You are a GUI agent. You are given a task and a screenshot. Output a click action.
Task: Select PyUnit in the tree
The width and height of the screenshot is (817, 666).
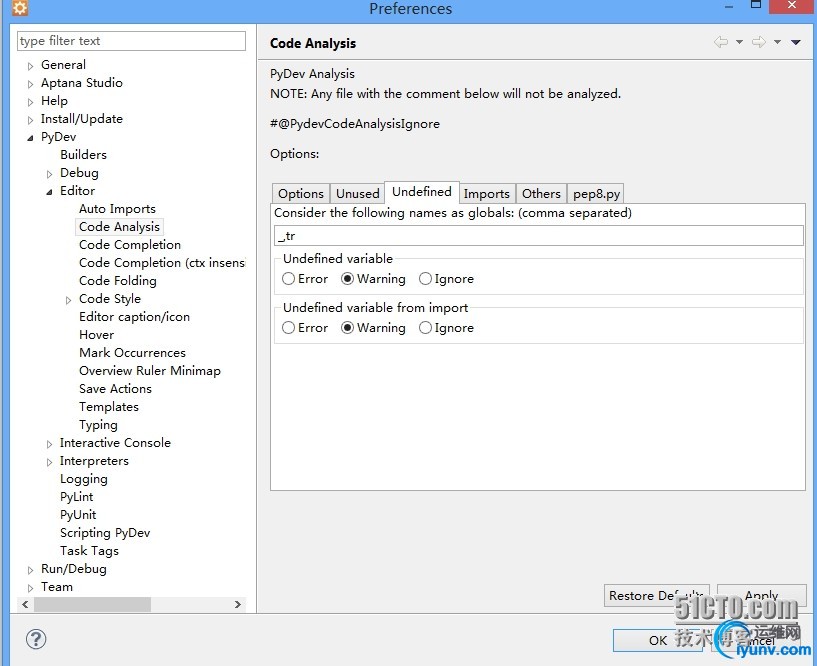(x=78, y=514)
